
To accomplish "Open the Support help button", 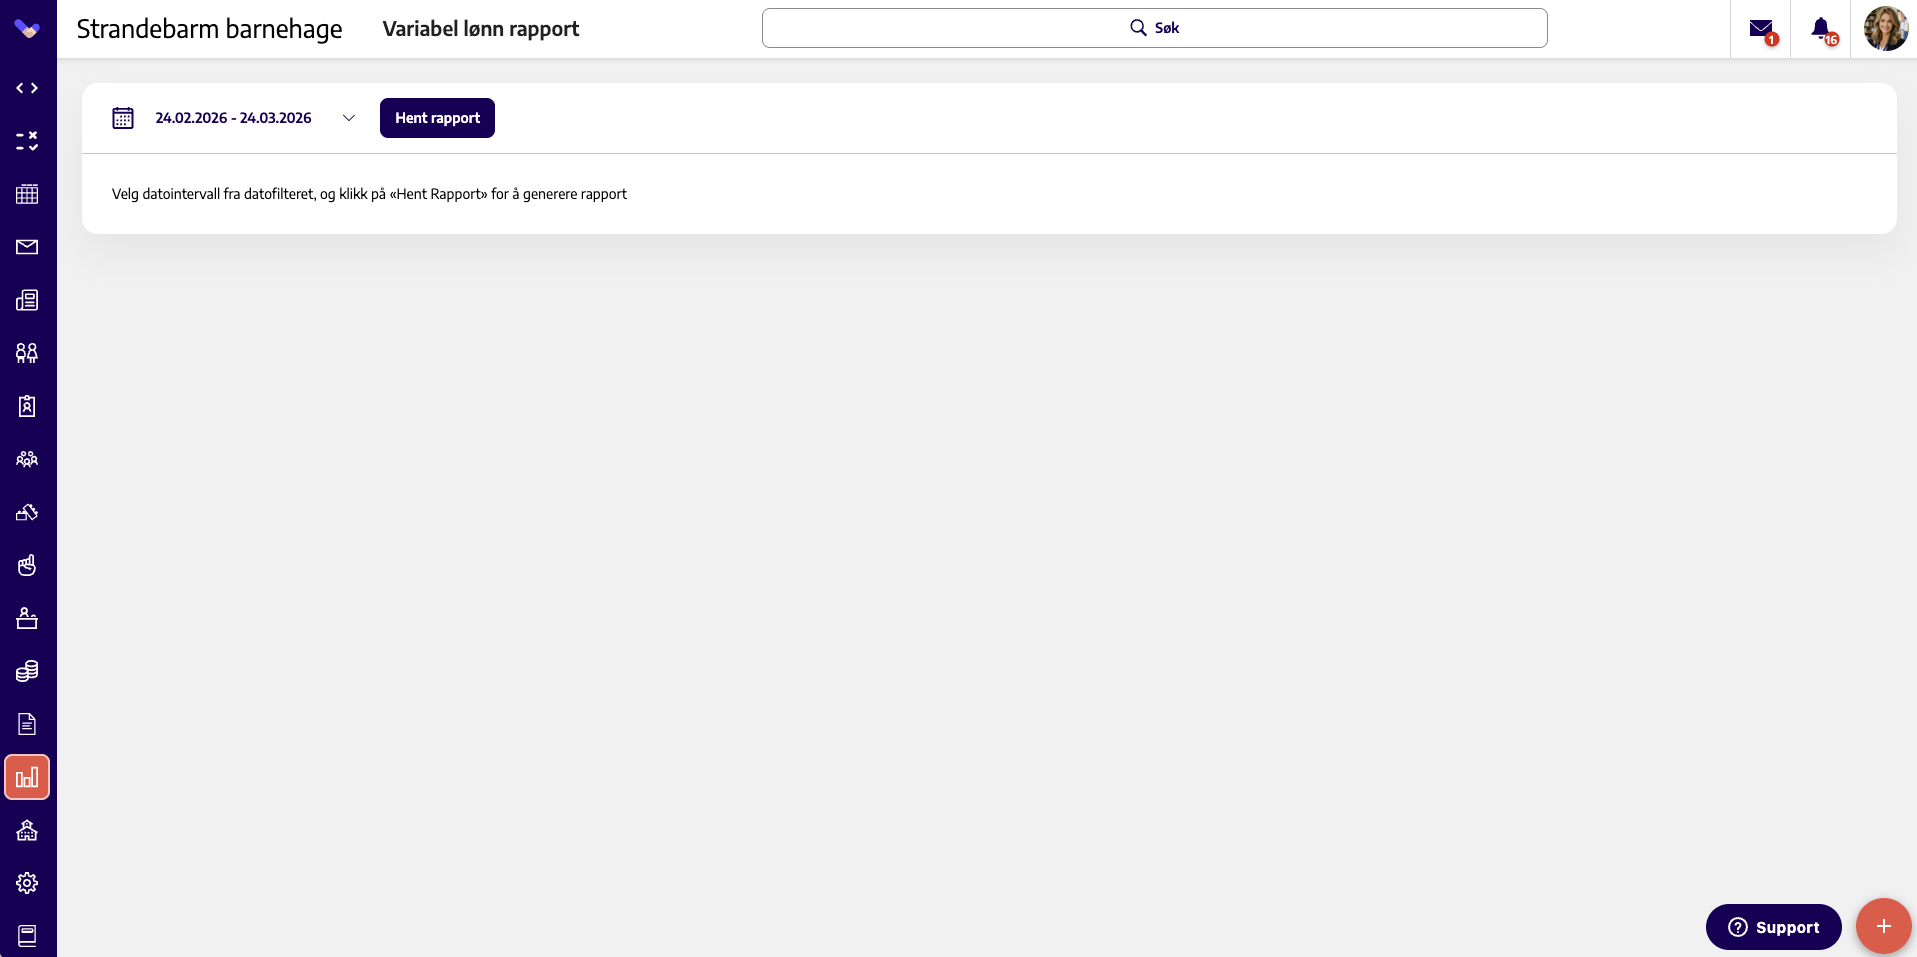I will tap(1774, 927).
